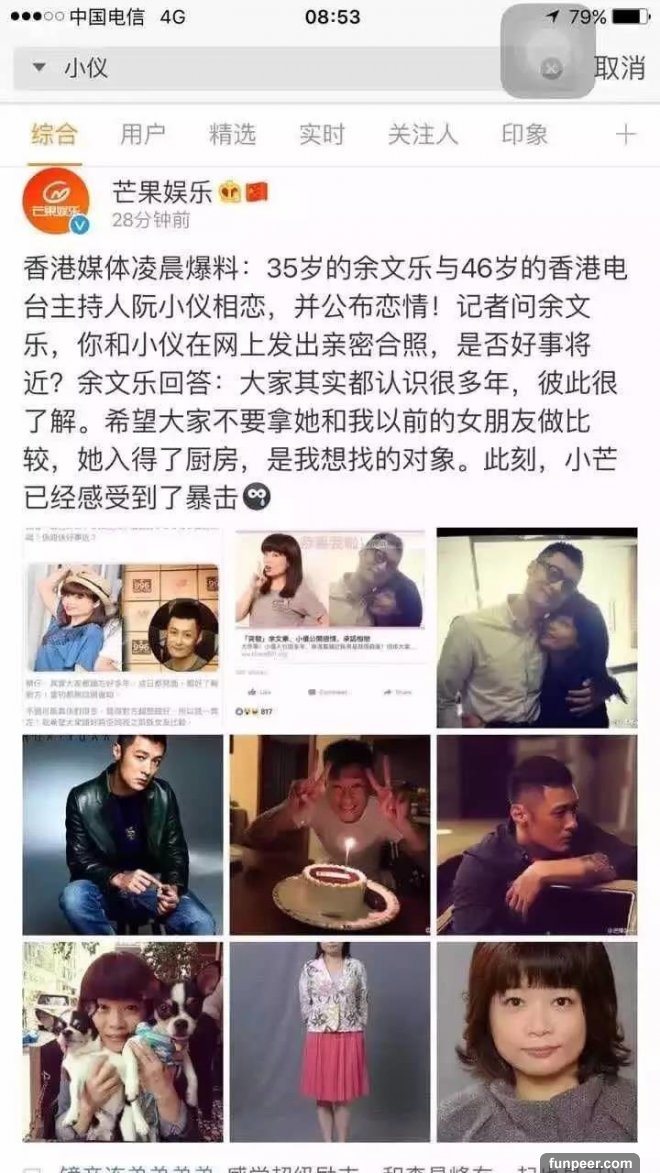Open the man in green leather jacket photo

tap(123, 834)
